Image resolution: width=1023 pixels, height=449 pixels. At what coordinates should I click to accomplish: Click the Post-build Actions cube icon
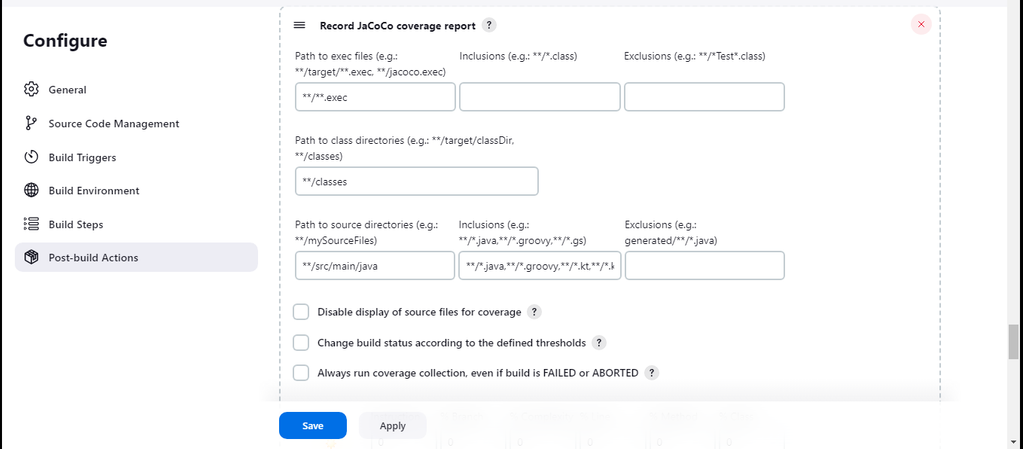coord(30,258)
